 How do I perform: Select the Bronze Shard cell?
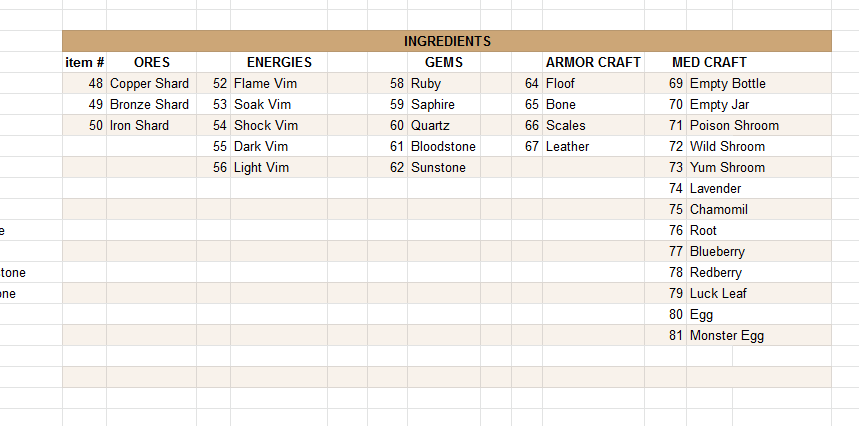pyautogui.click(x=151, y=104)
